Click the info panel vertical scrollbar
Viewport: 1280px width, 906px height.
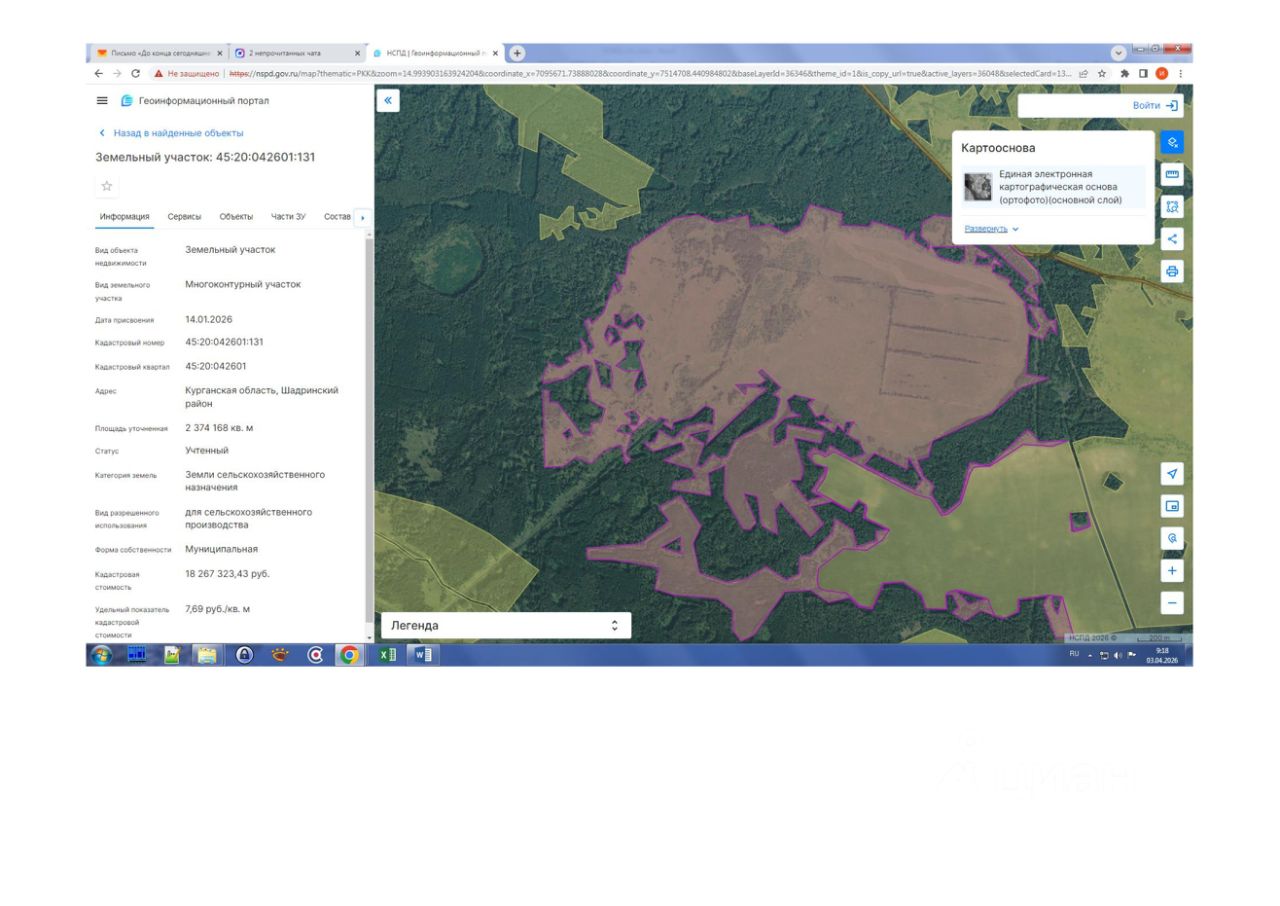point(370,430)
